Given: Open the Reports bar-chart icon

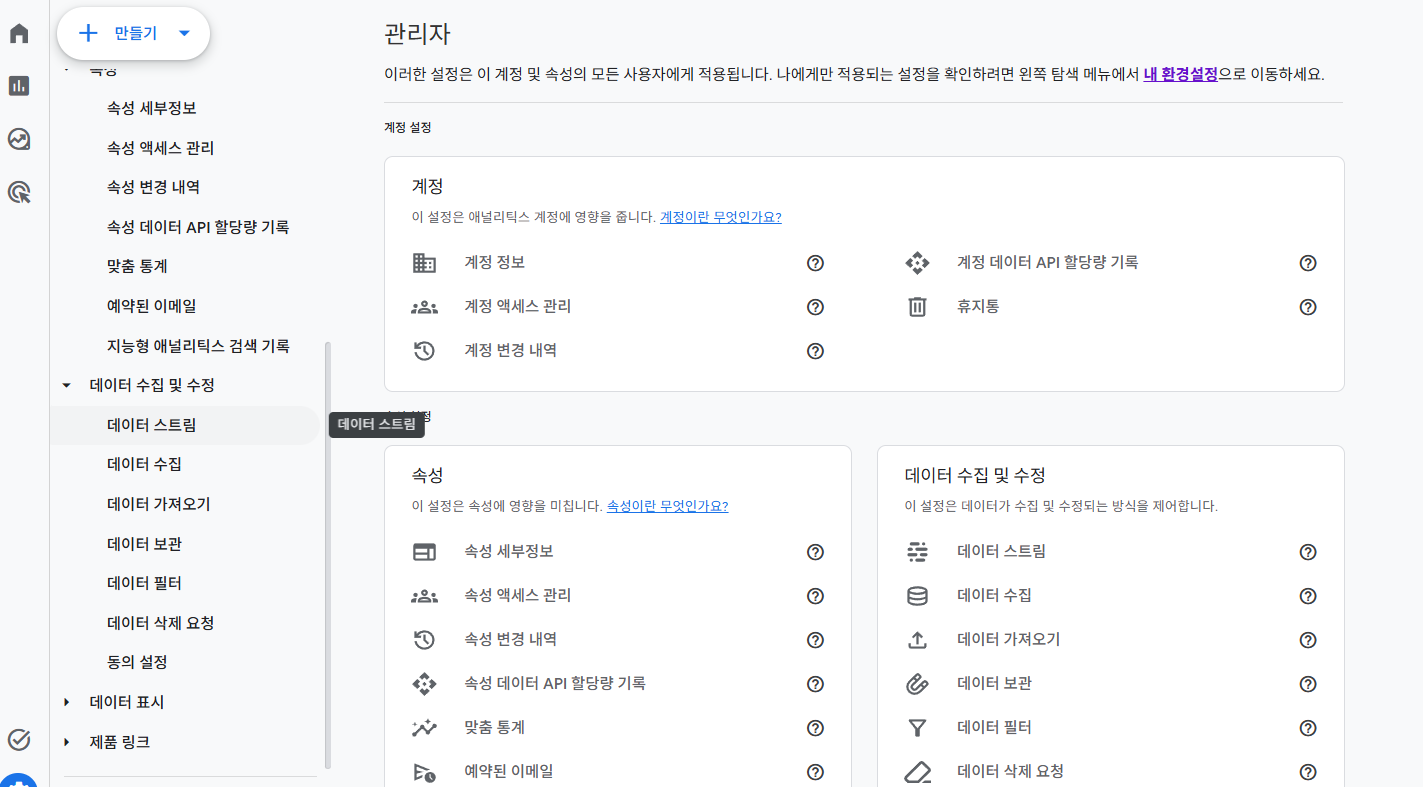Looking at the screenshot, I should [19, 86].
